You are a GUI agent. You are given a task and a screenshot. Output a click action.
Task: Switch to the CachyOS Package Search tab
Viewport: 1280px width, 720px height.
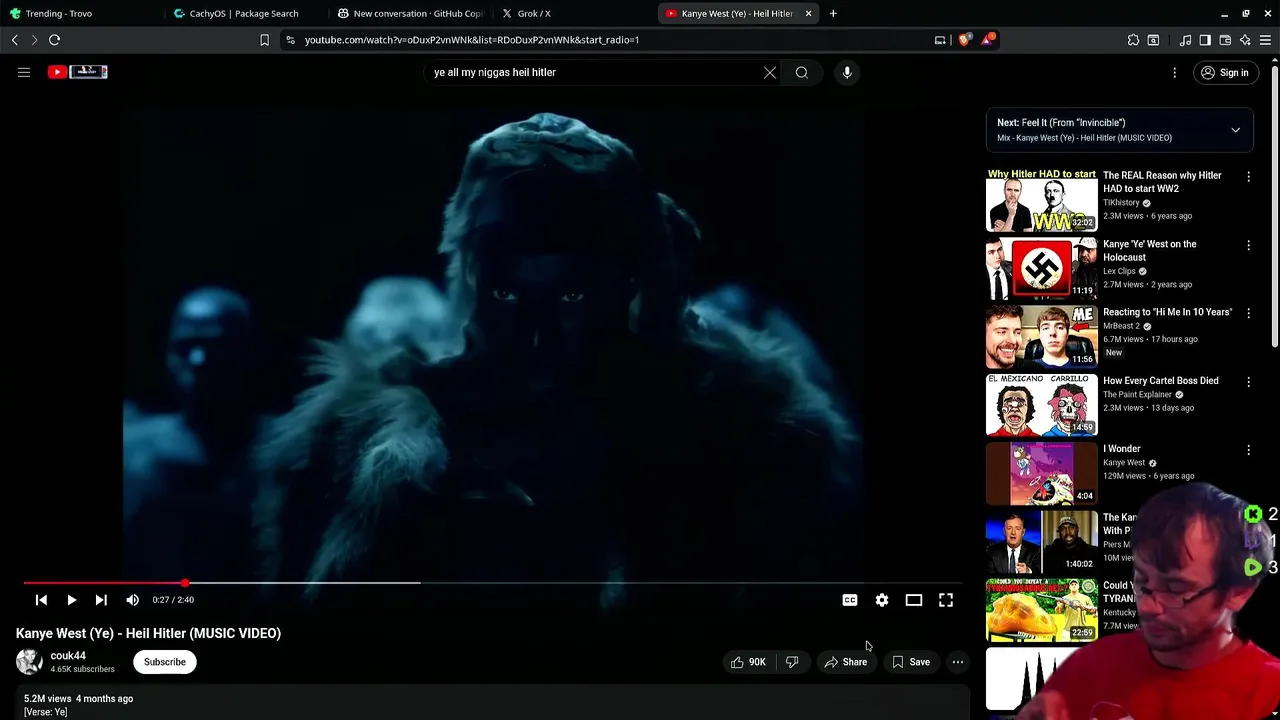(245, 13)
